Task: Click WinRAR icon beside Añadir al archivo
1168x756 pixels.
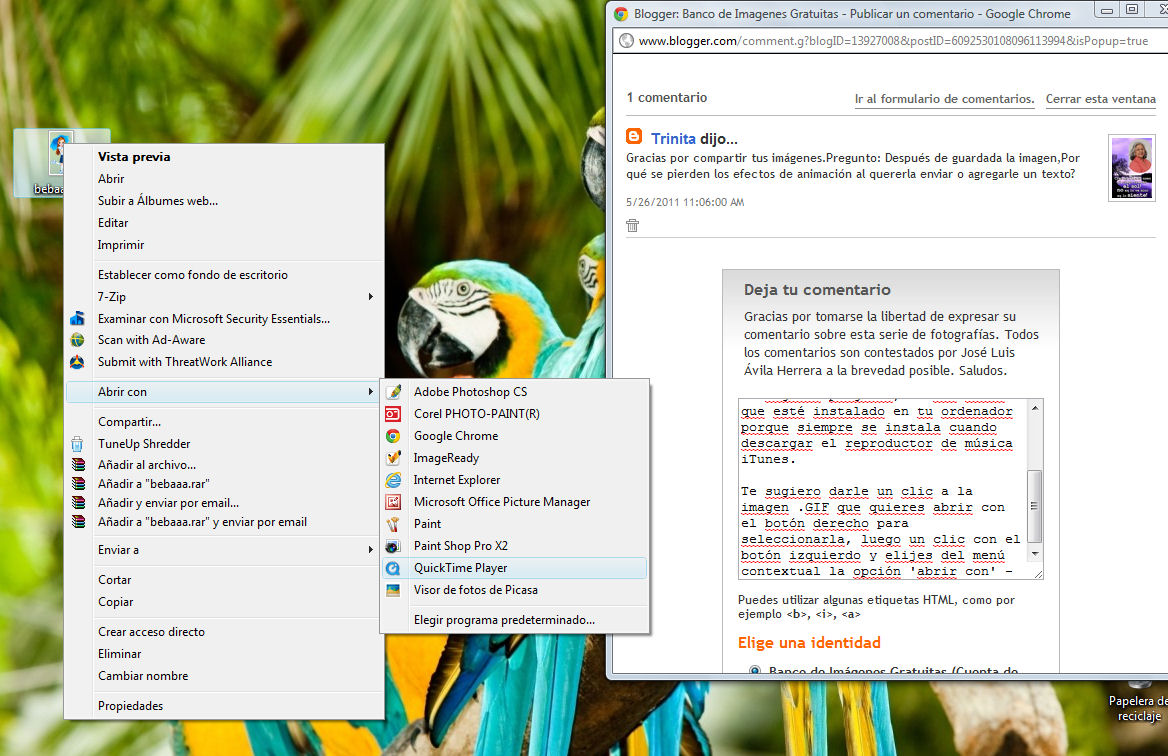Action: point(77,465)
